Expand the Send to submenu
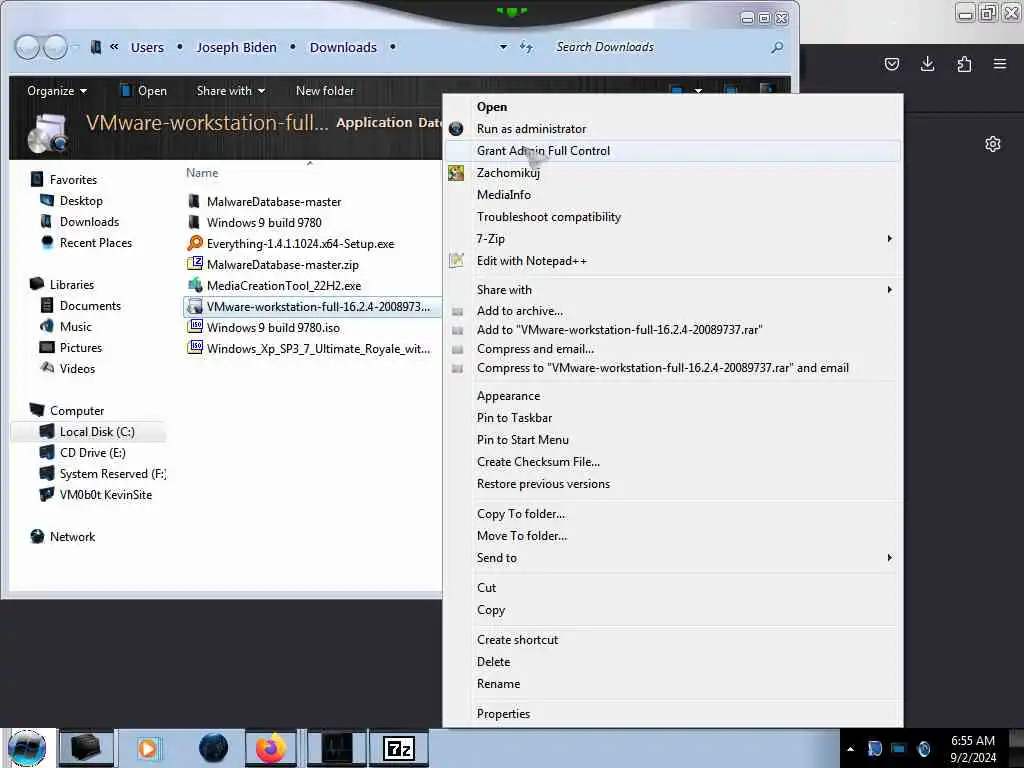Viewport: 1024px width, 768px height. (672, 558)
